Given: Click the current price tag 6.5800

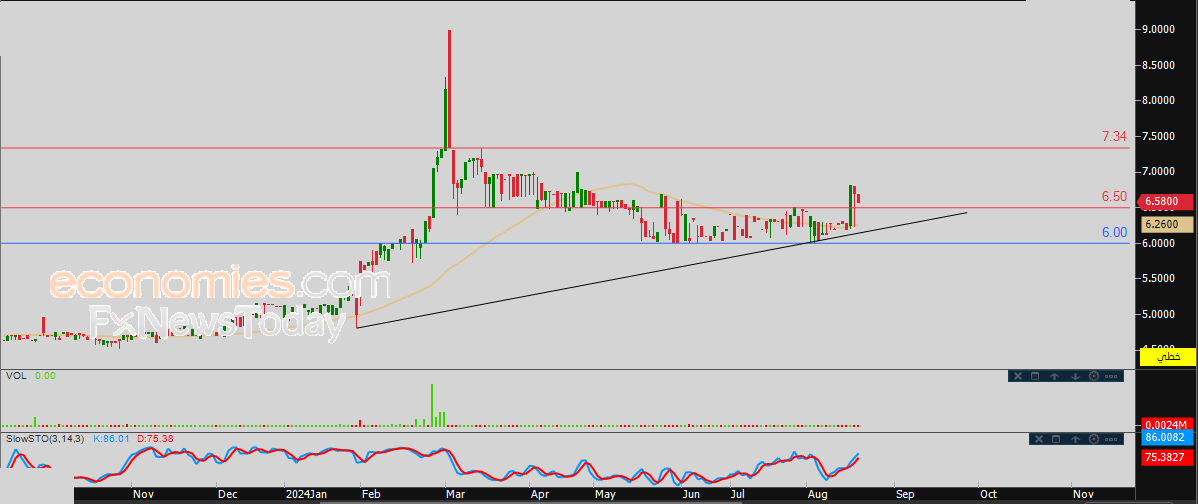Looking at the screenshot, I should [1166, 202].
